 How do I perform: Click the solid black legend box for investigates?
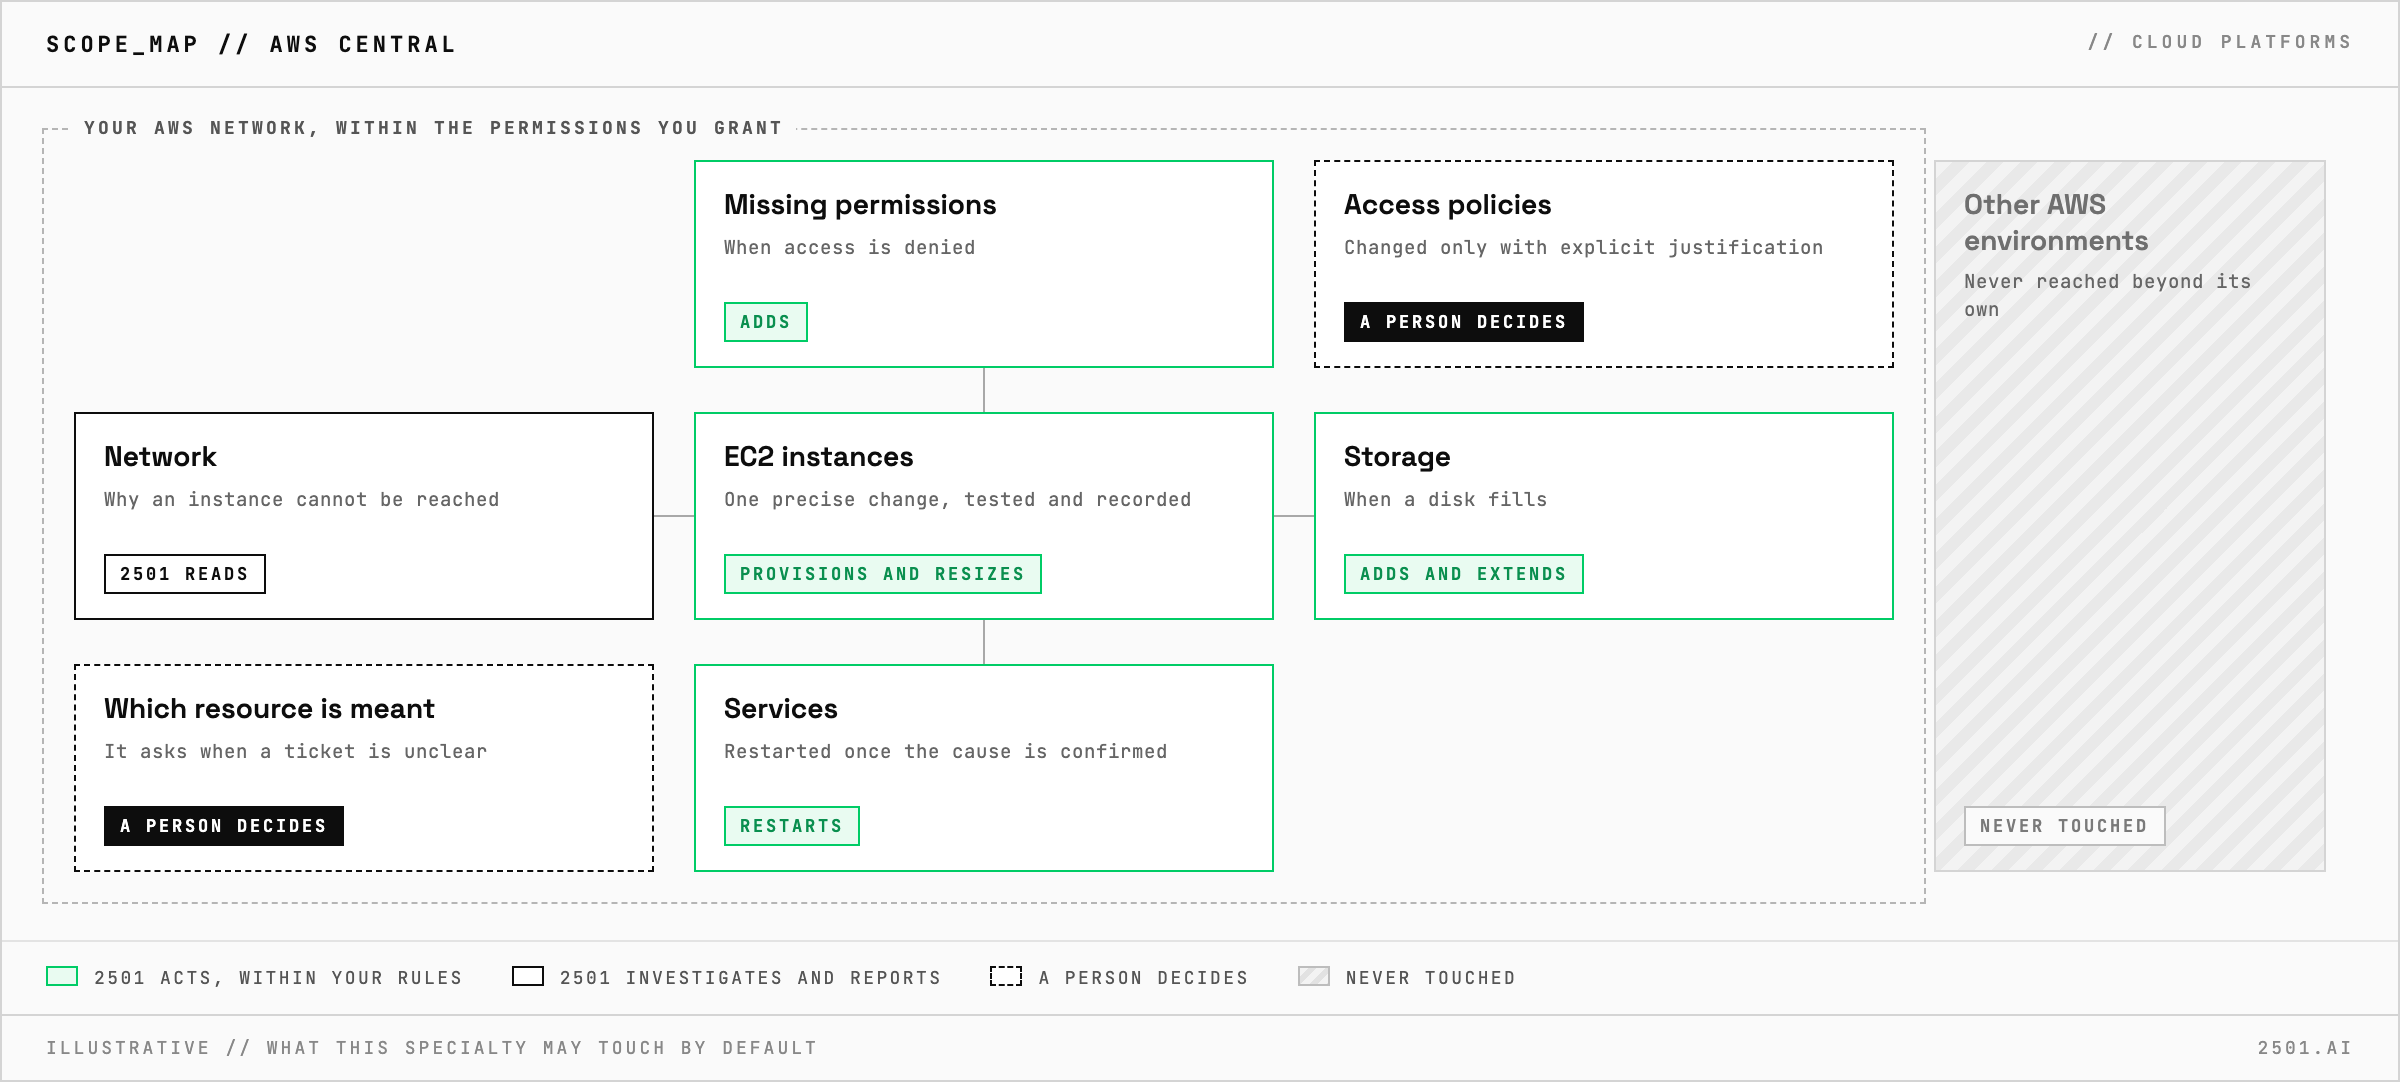point(528,976)
